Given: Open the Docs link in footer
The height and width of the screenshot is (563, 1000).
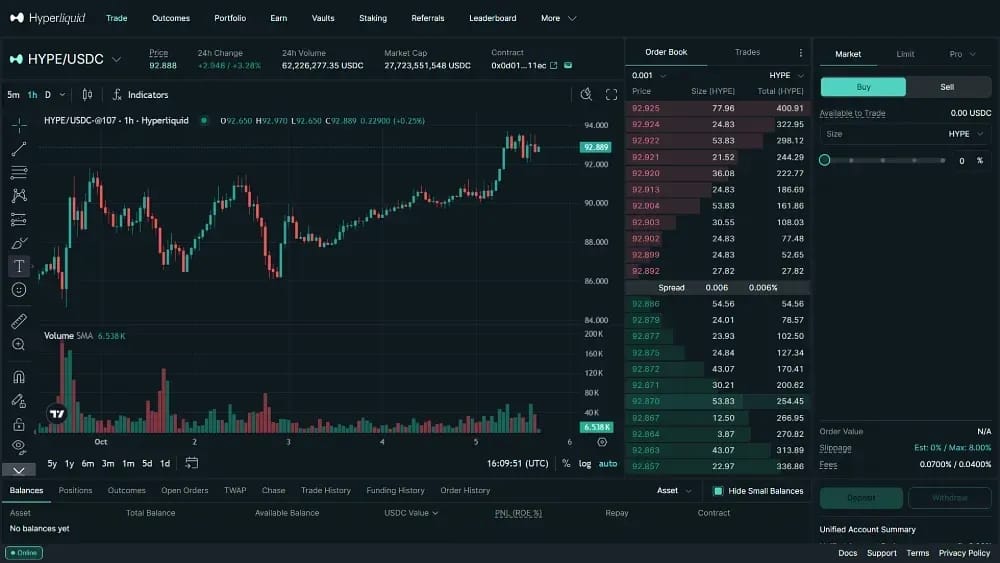Looking at the screenshot, I should pos(848,553).
